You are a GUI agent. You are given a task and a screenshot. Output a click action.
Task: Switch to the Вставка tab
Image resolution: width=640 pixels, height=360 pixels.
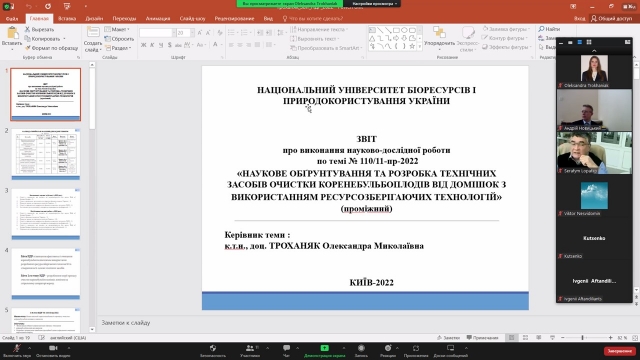coord(67,18)
